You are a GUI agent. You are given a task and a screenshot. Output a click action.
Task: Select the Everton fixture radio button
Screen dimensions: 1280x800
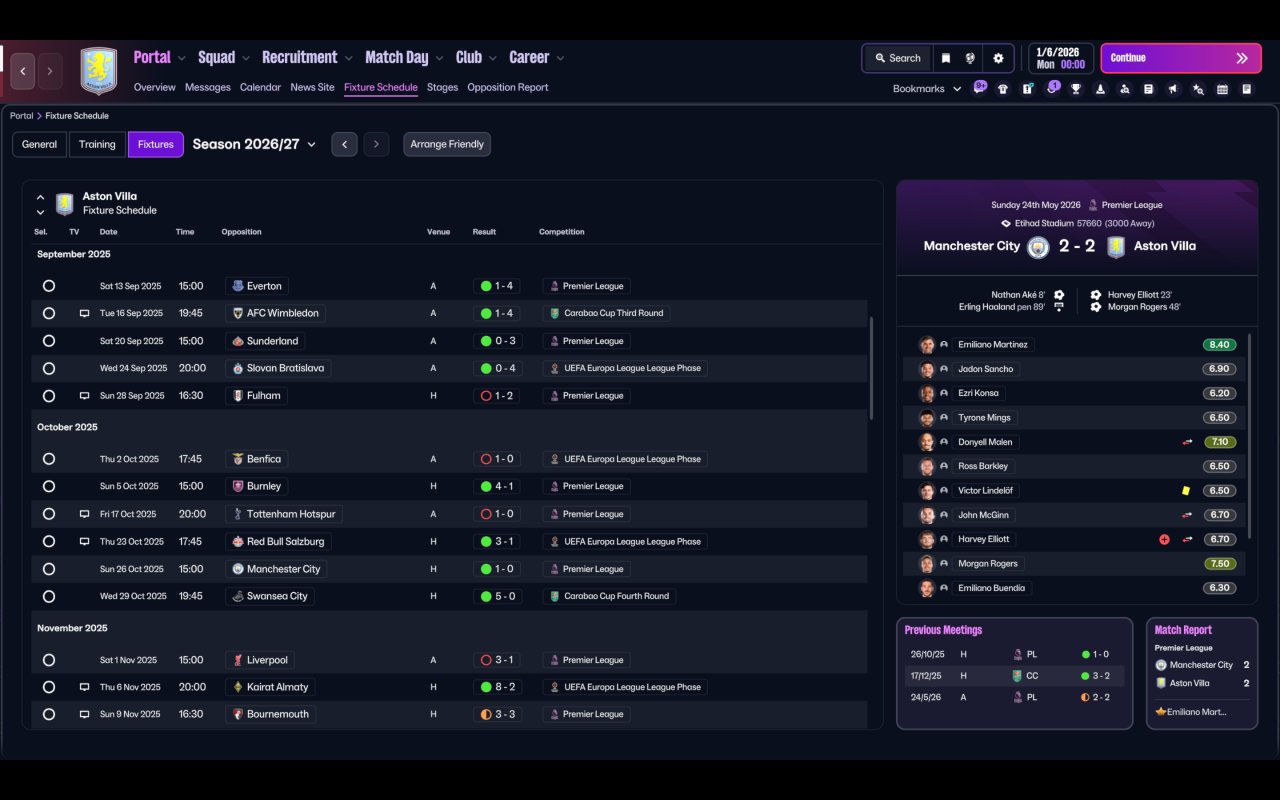point(49,286)
